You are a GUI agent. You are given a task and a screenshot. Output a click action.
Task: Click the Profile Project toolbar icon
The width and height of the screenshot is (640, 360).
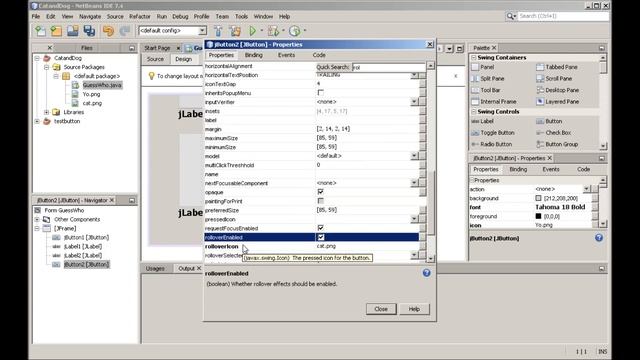[295, 31]
